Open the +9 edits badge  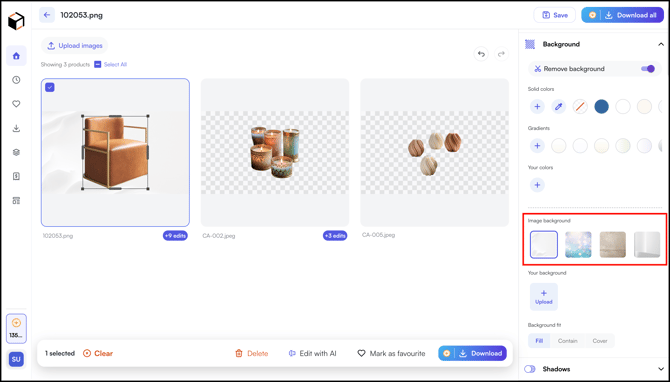click(x=175, y=235)
